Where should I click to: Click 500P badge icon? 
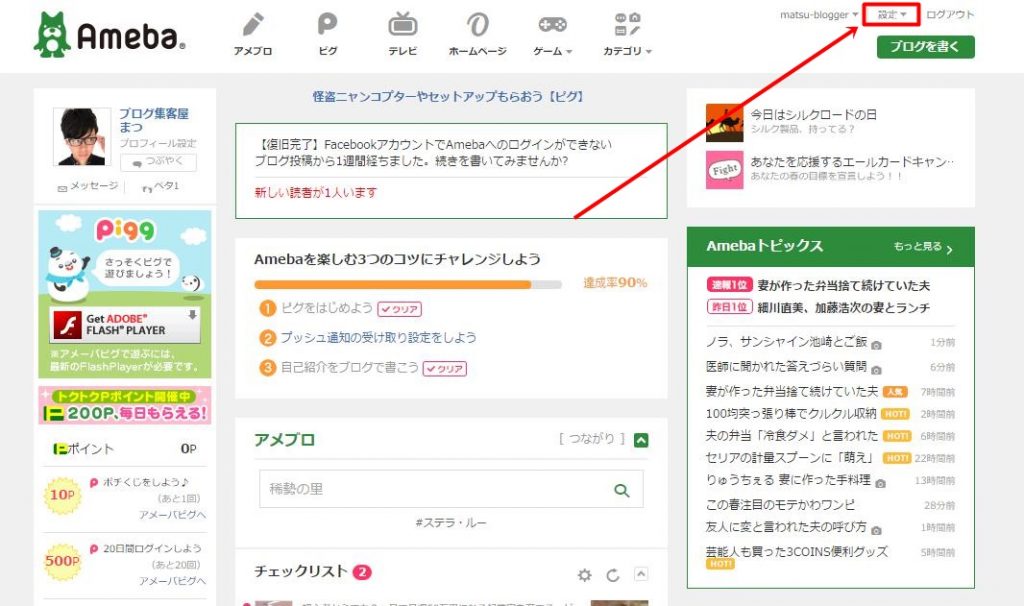62,561
